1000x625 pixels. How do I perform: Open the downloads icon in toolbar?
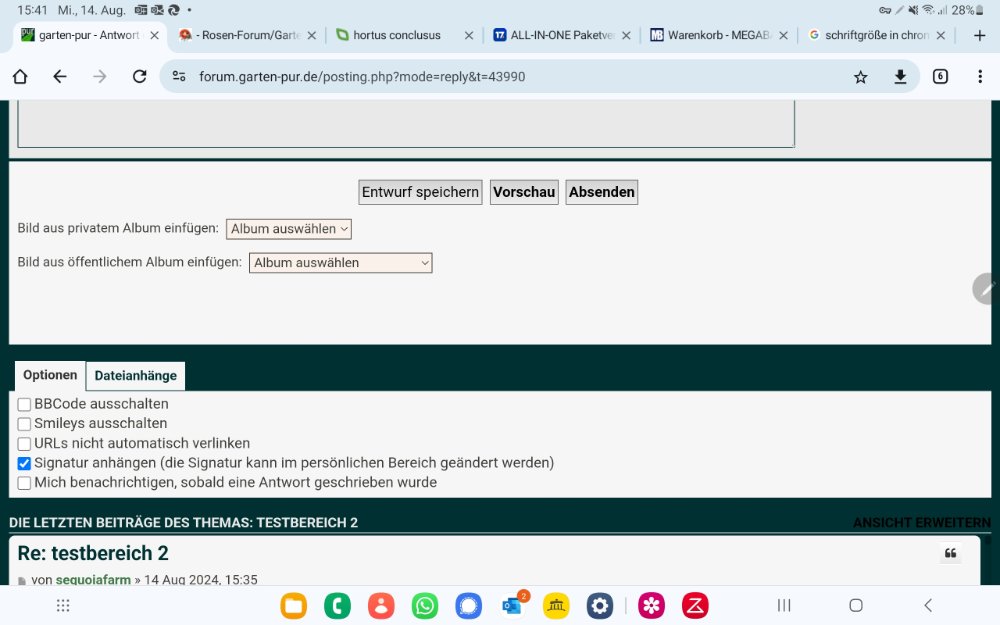click(900, 77)
